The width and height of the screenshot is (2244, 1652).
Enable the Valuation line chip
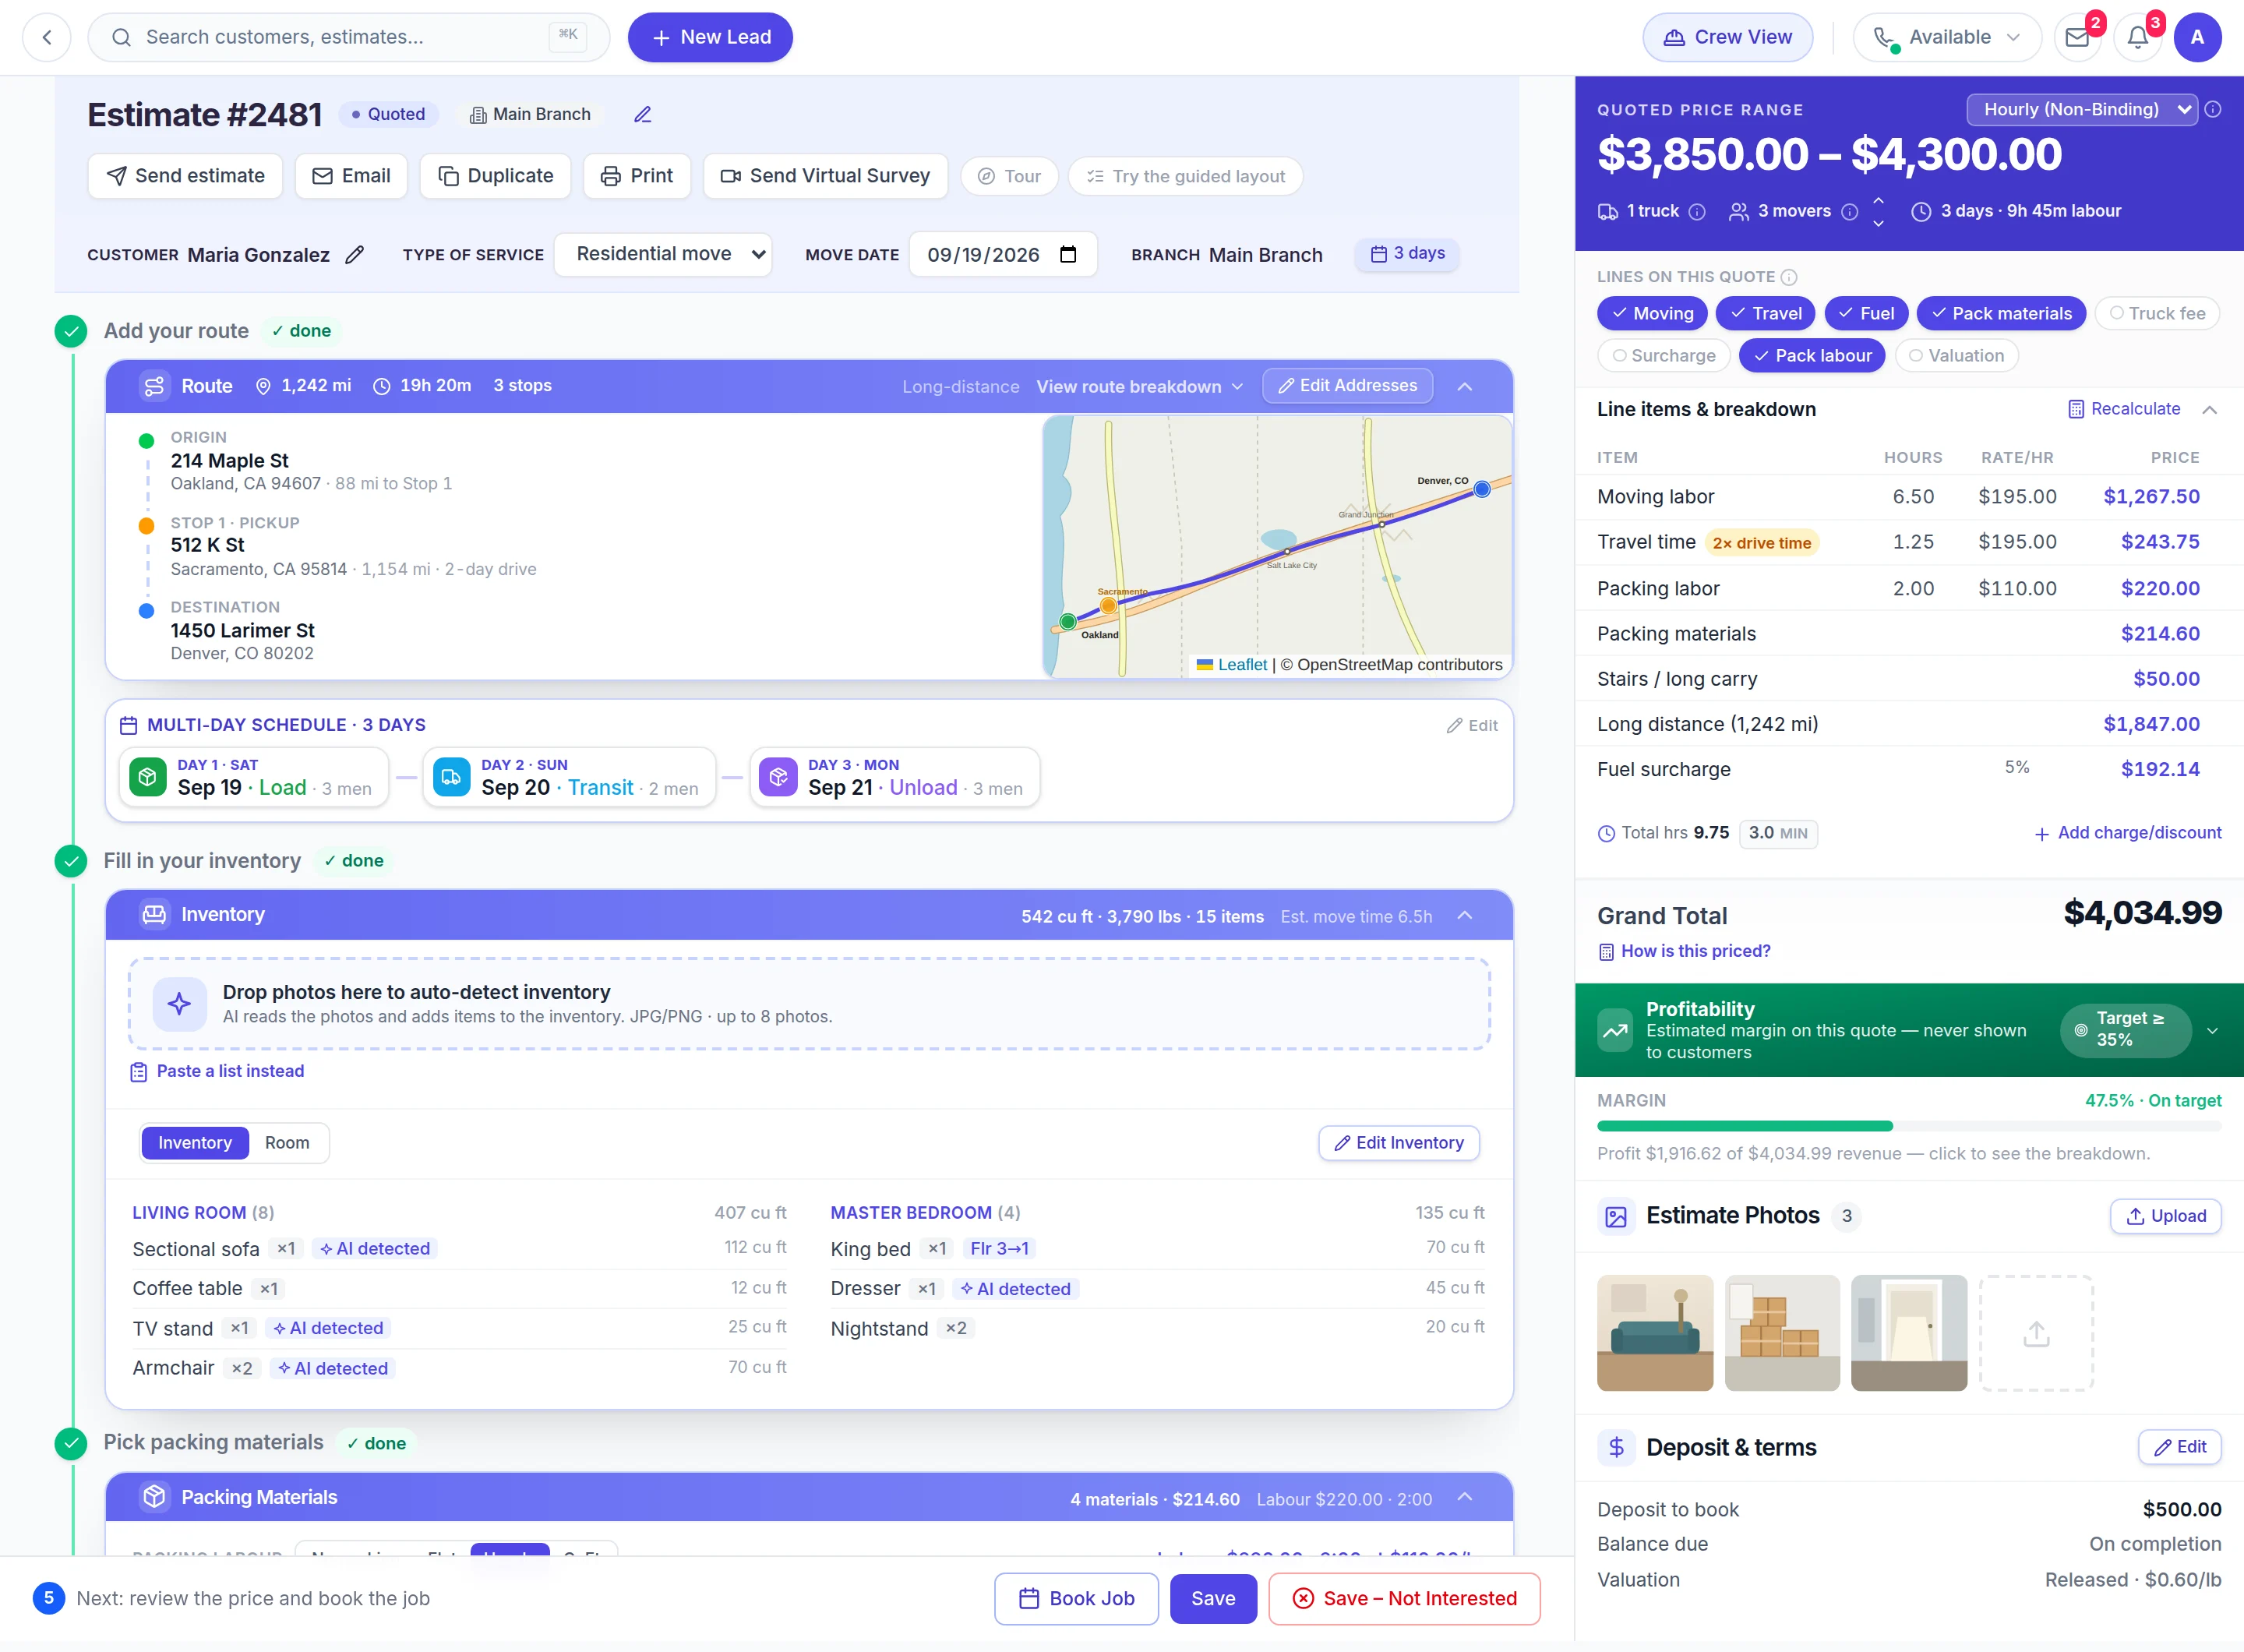pos(1956,355)
